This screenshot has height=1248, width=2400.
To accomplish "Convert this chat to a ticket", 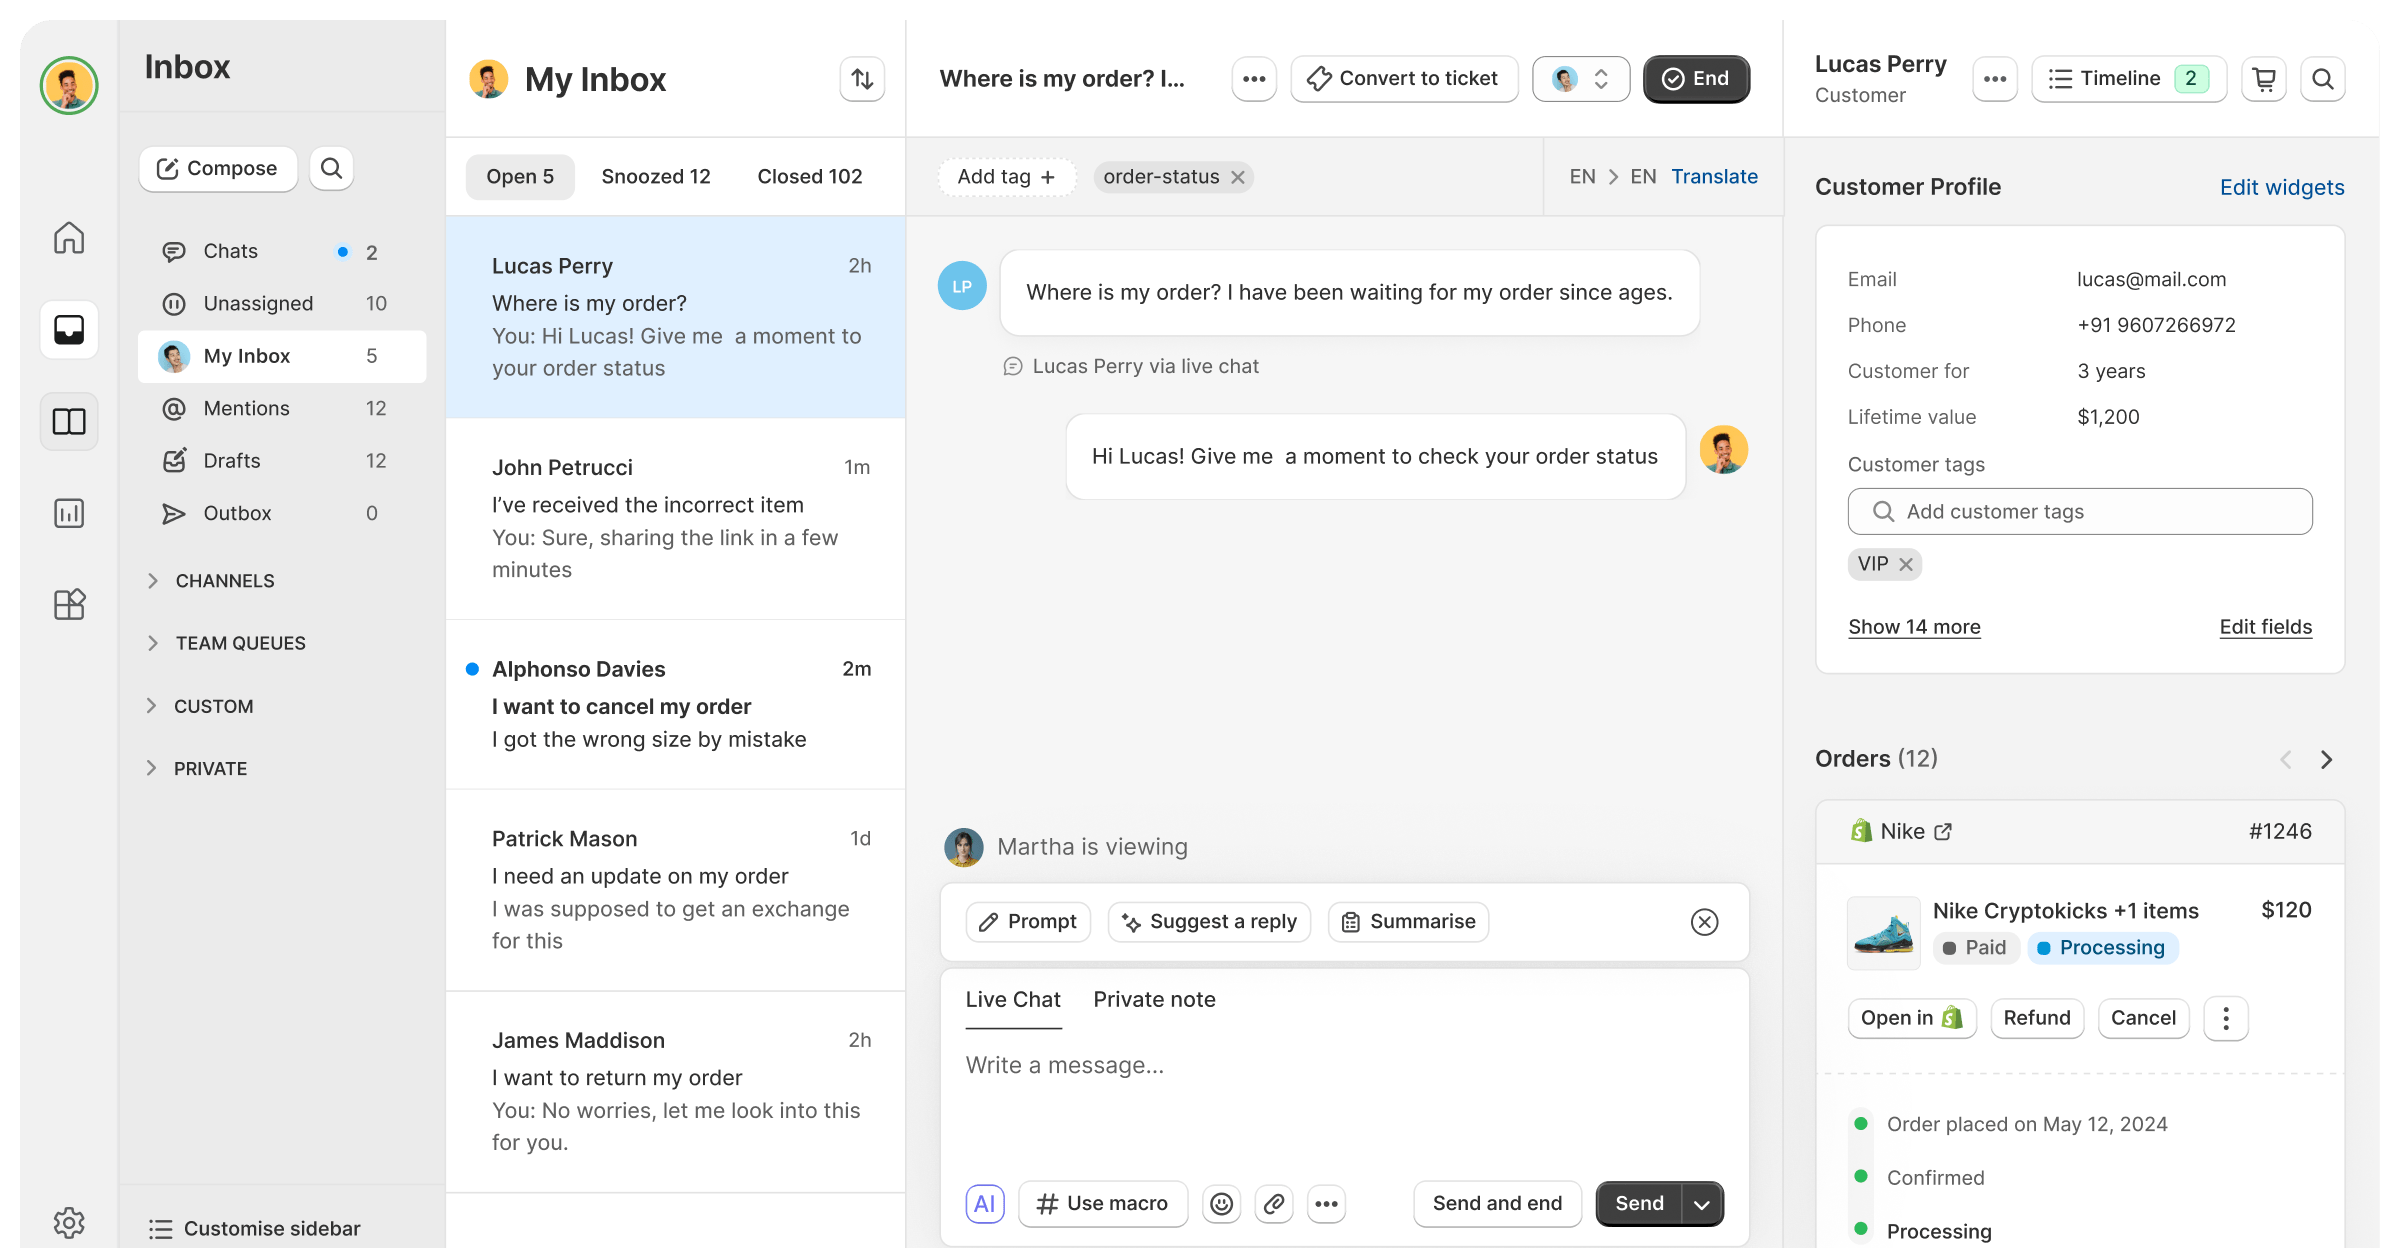I will coord(1404,78).
